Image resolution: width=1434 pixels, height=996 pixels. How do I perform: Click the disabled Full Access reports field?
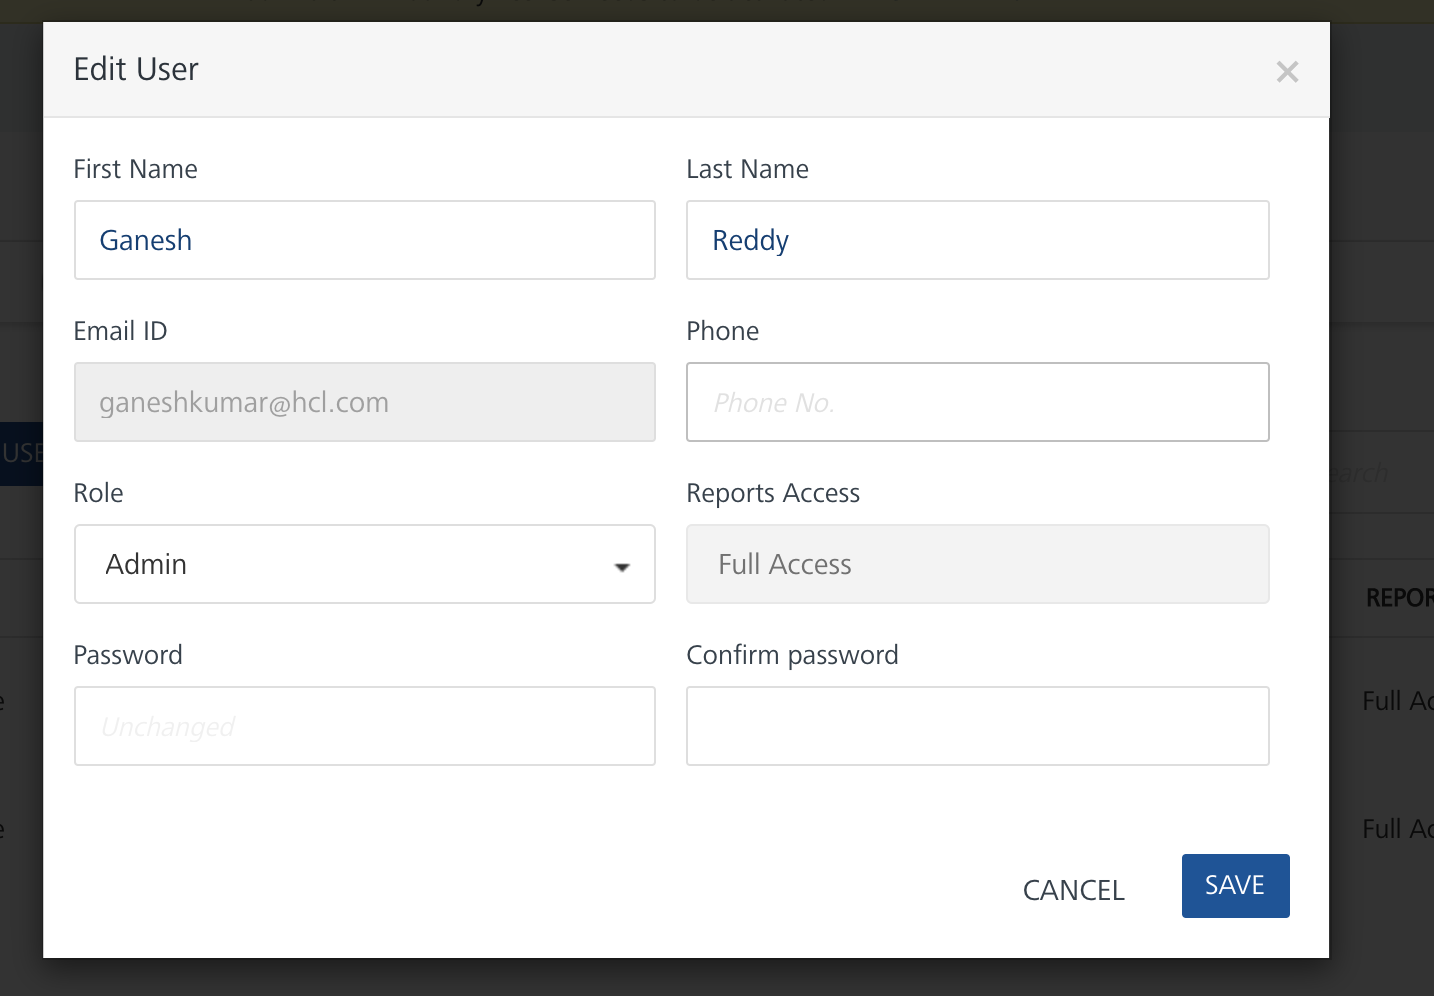pos(977,564)
